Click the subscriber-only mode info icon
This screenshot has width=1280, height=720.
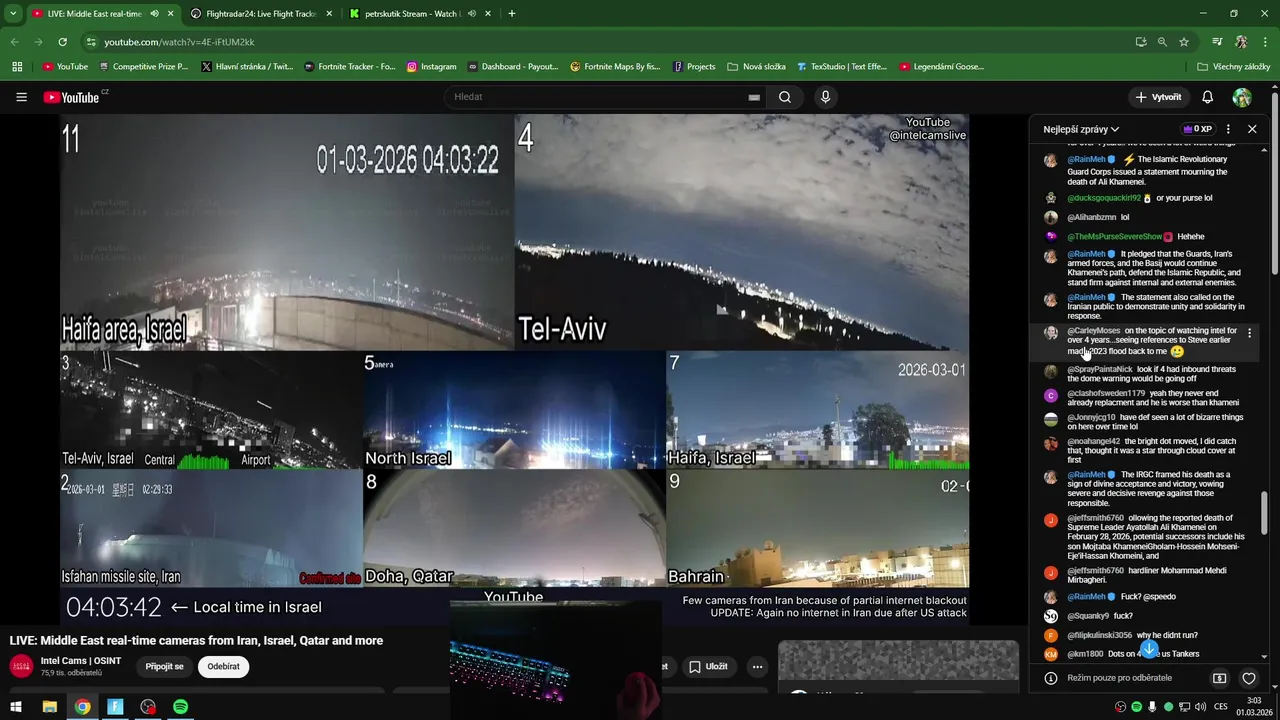point(1050,678)
